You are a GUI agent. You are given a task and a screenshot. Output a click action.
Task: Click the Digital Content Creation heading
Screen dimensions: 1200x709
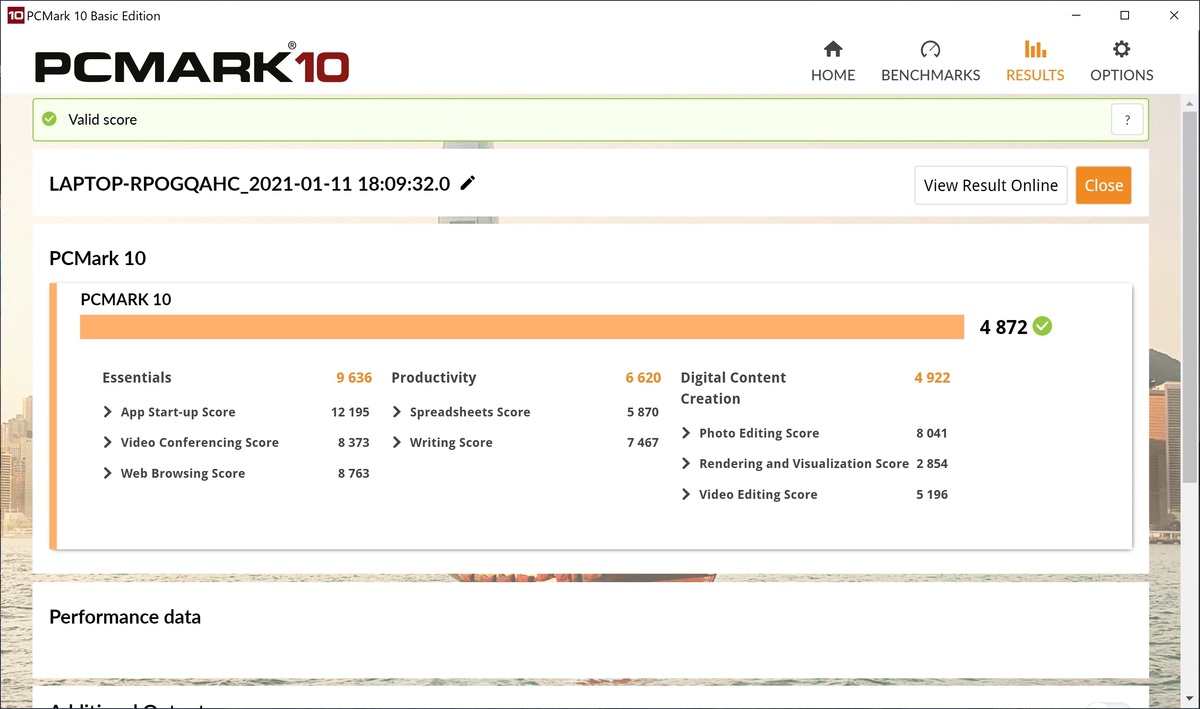[734, 388]
